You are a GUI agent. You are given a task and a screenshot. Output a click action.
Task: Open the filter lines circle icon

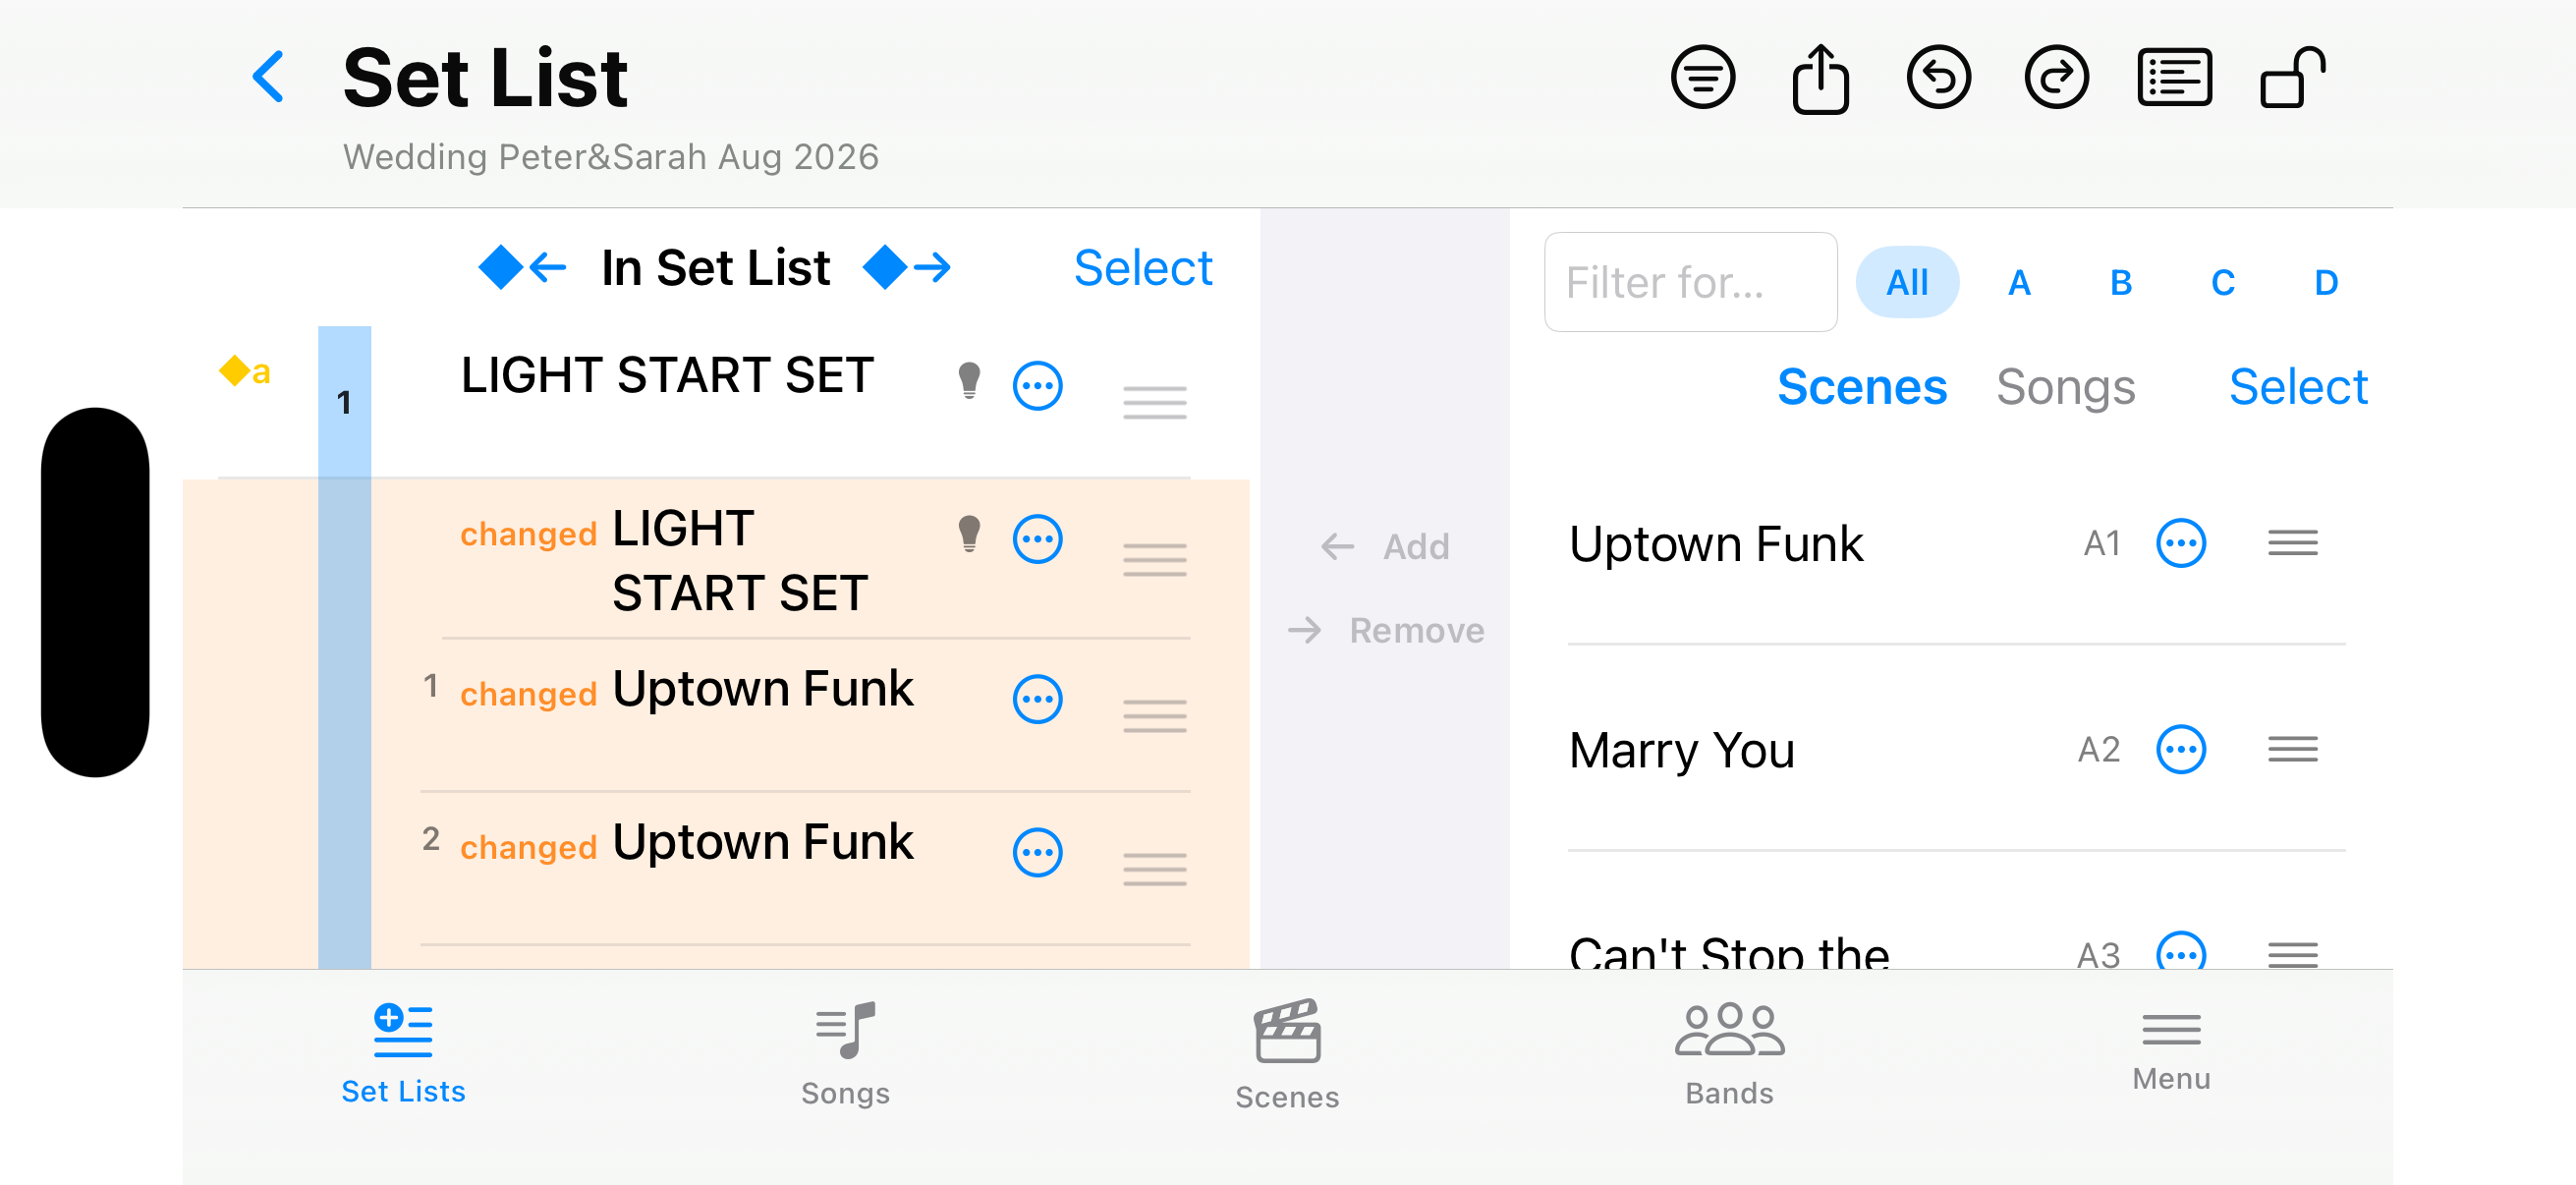(1702, 77)
